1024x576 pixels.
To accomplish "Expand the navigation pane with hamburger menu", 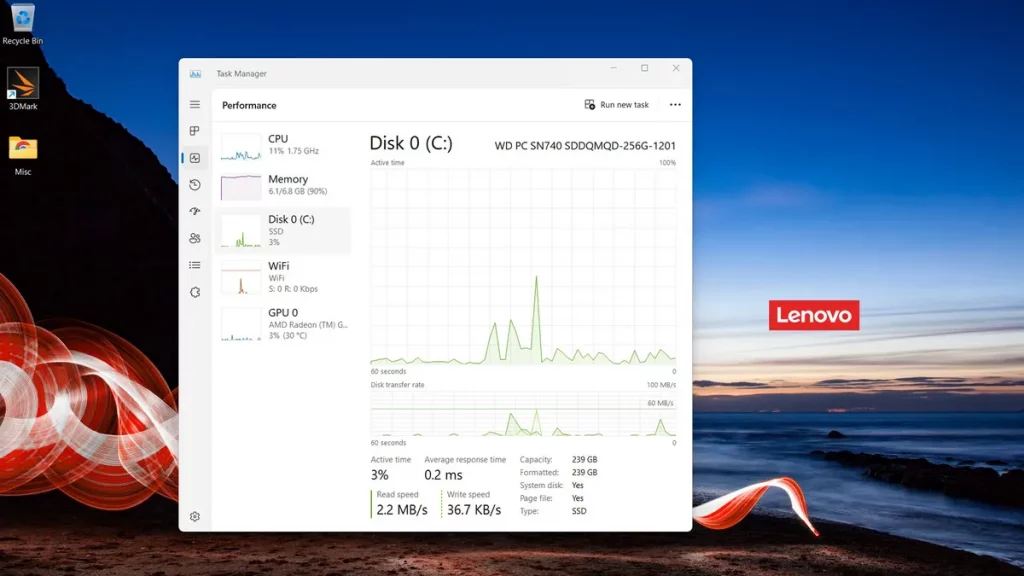I will click(x=195, y=104).
